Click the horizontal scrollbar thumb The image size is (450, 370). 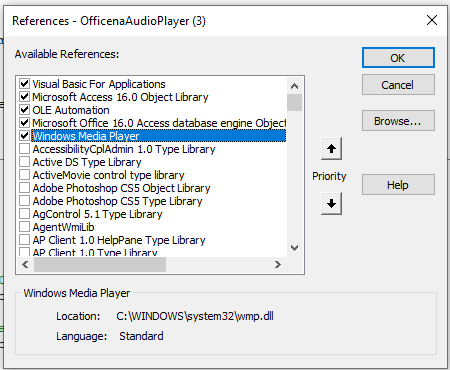[100, 265]
